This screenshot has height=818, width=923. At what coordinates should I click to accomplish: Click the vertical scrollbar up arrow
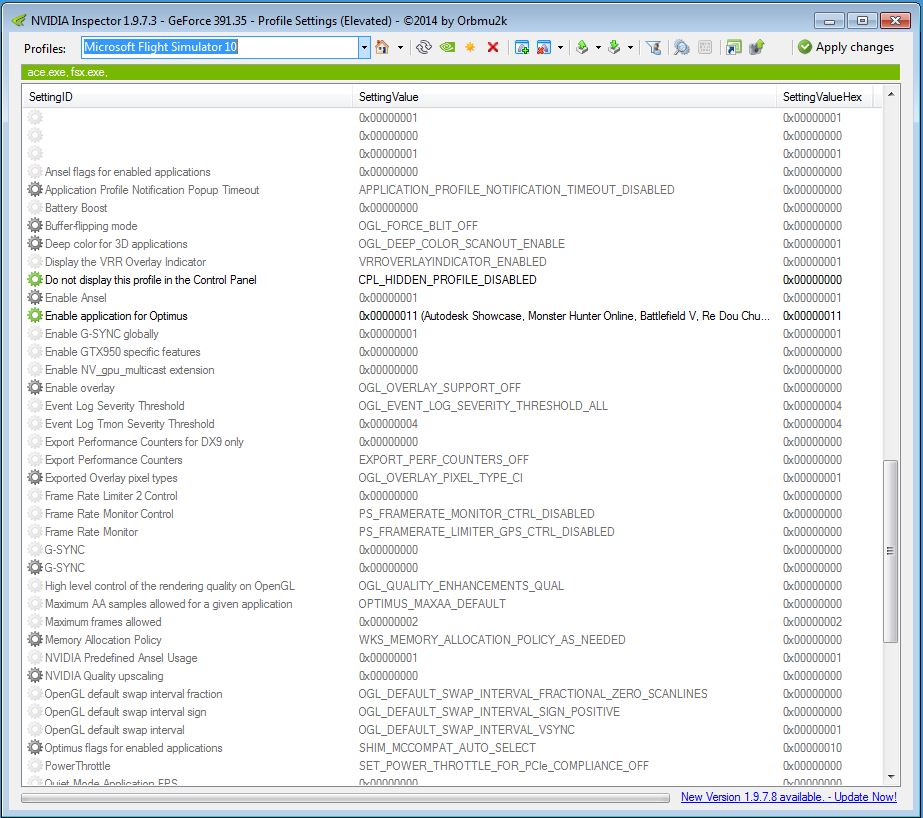[x=891, y=94]
